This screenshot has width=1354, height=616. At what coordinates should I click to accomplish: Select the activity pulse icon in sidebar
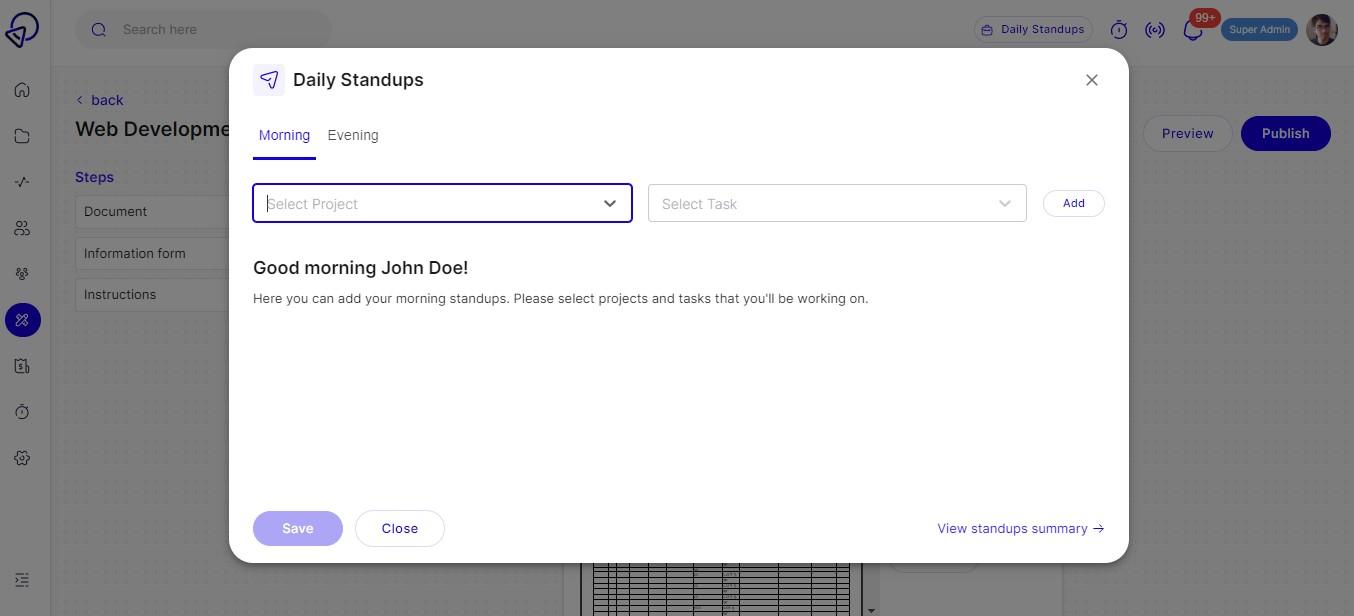21,181
